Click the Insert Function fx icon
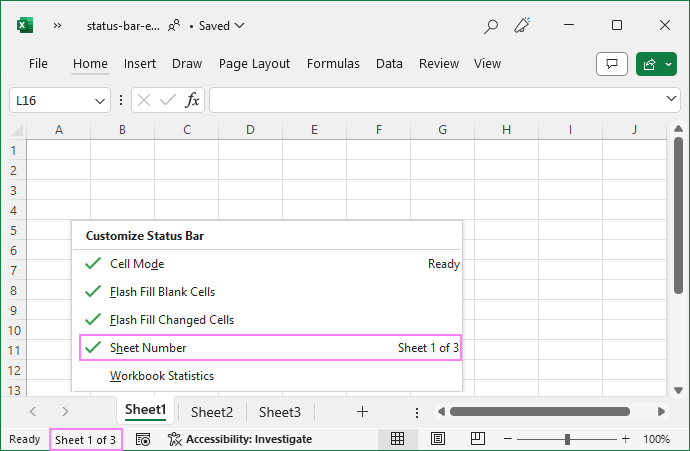690x451 pixels. click(193, 100)
